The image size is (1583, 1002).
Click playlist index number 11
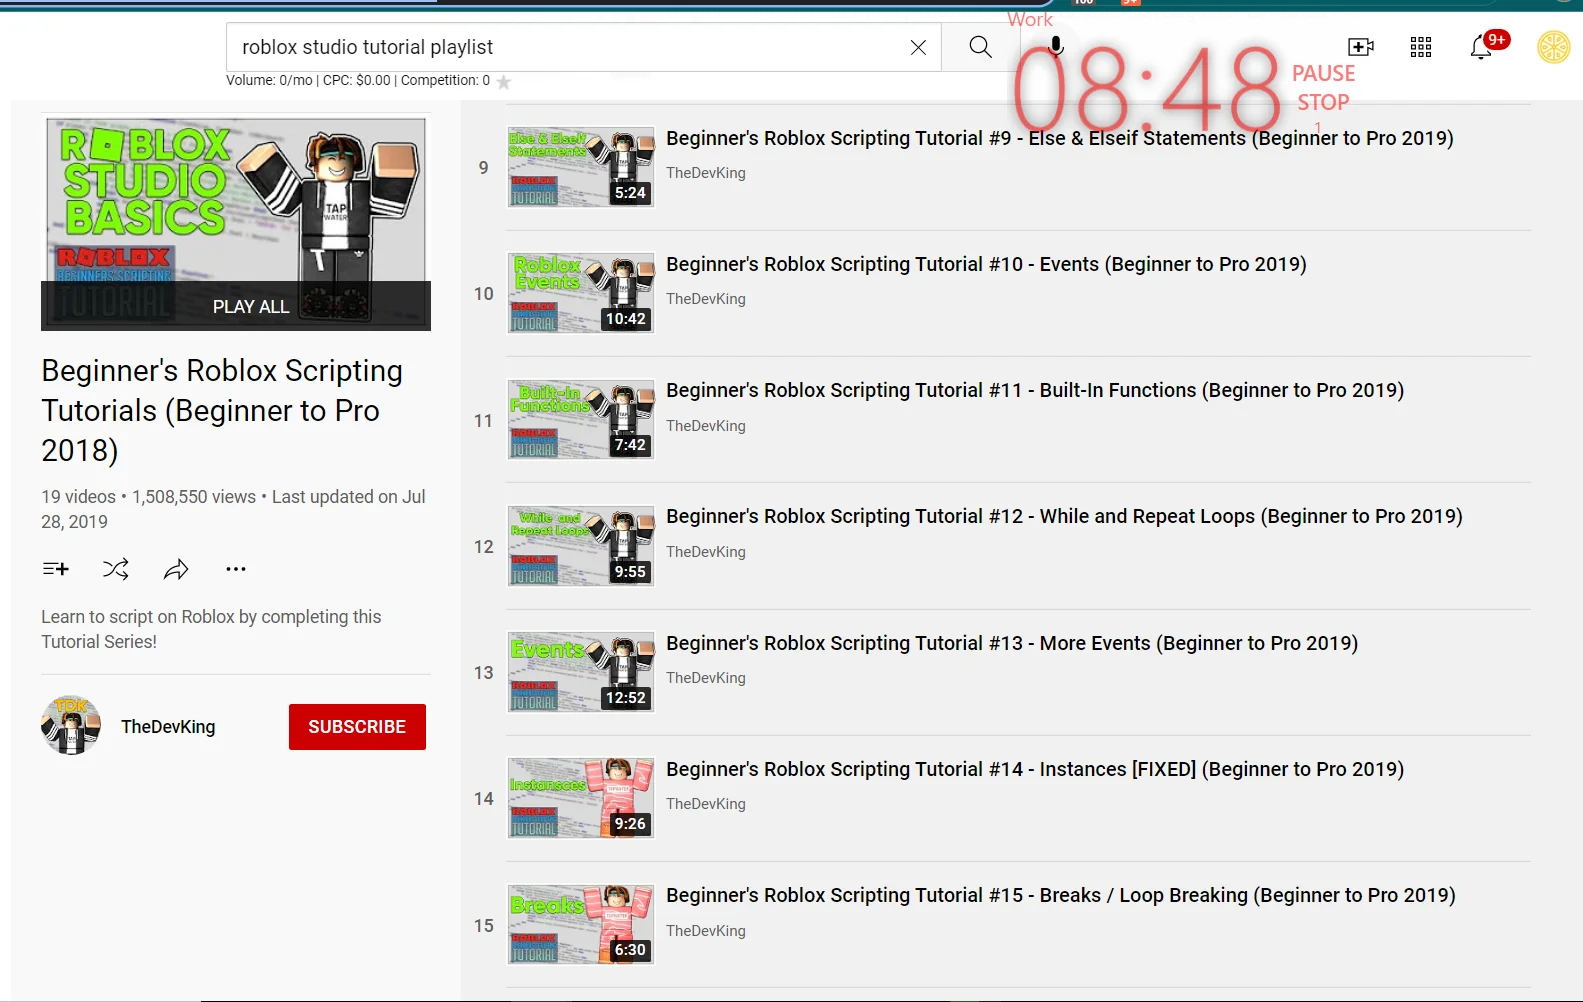pyautogui.click(x=484, y=421)
